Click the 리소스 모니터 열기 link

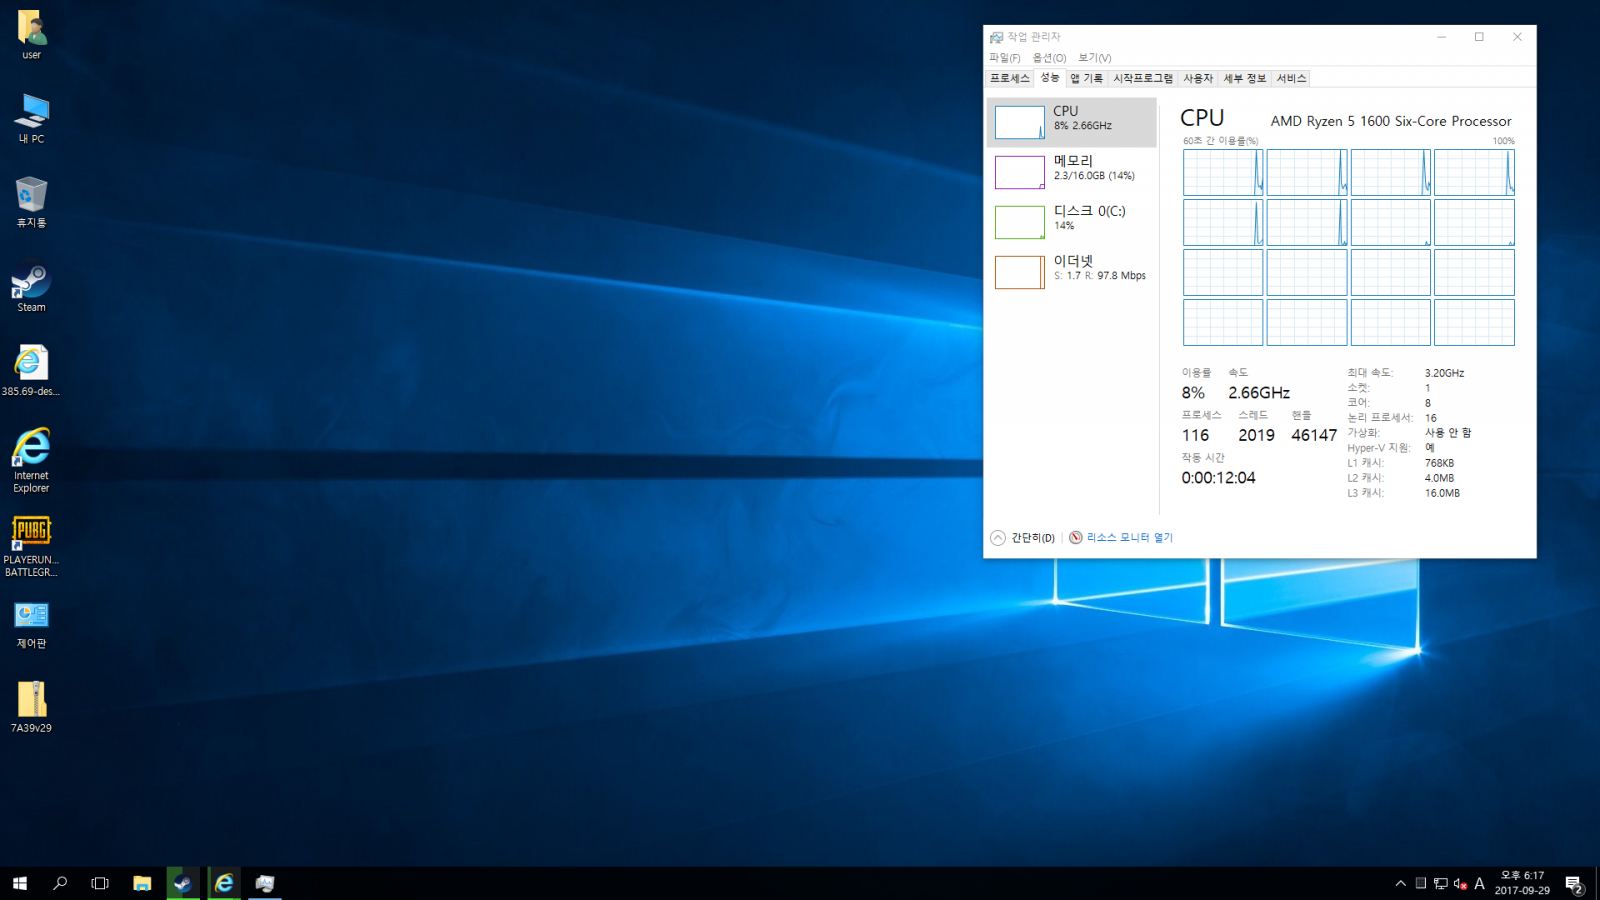[x=1129, y=538]
